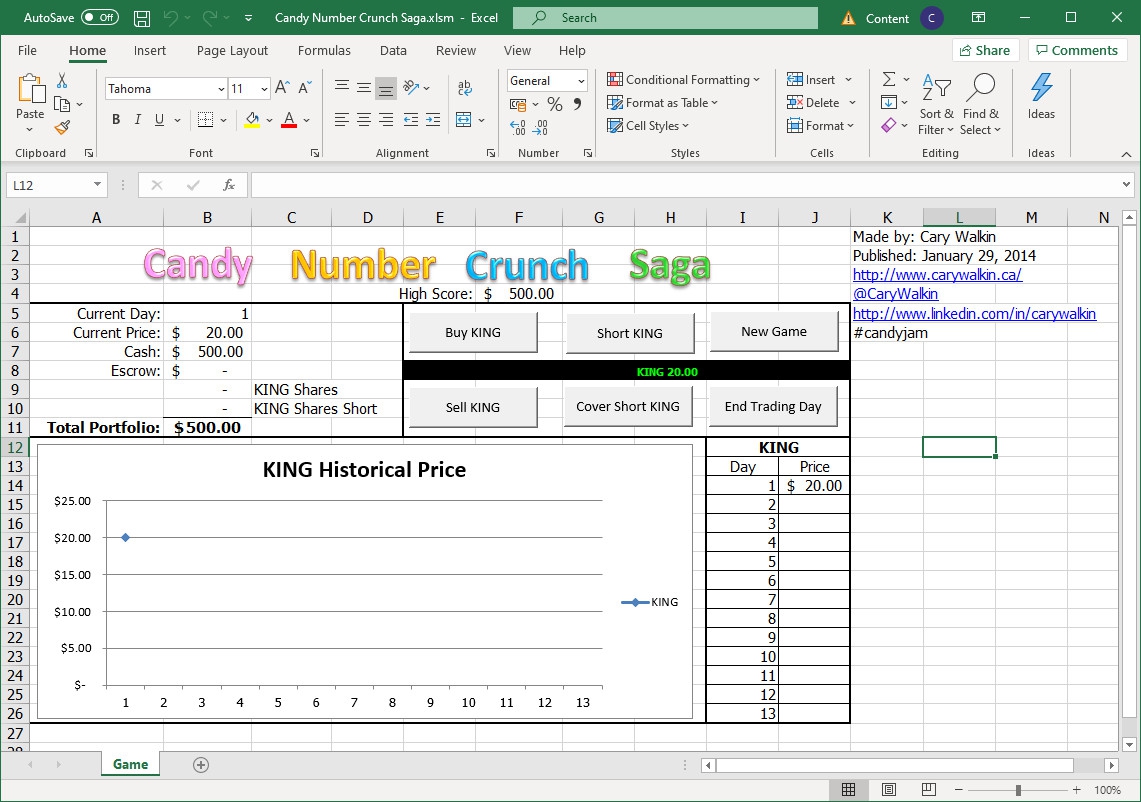
Task: Open the Formulas ribbon tab
Action: pyautogui.click(x=324, y=50)
